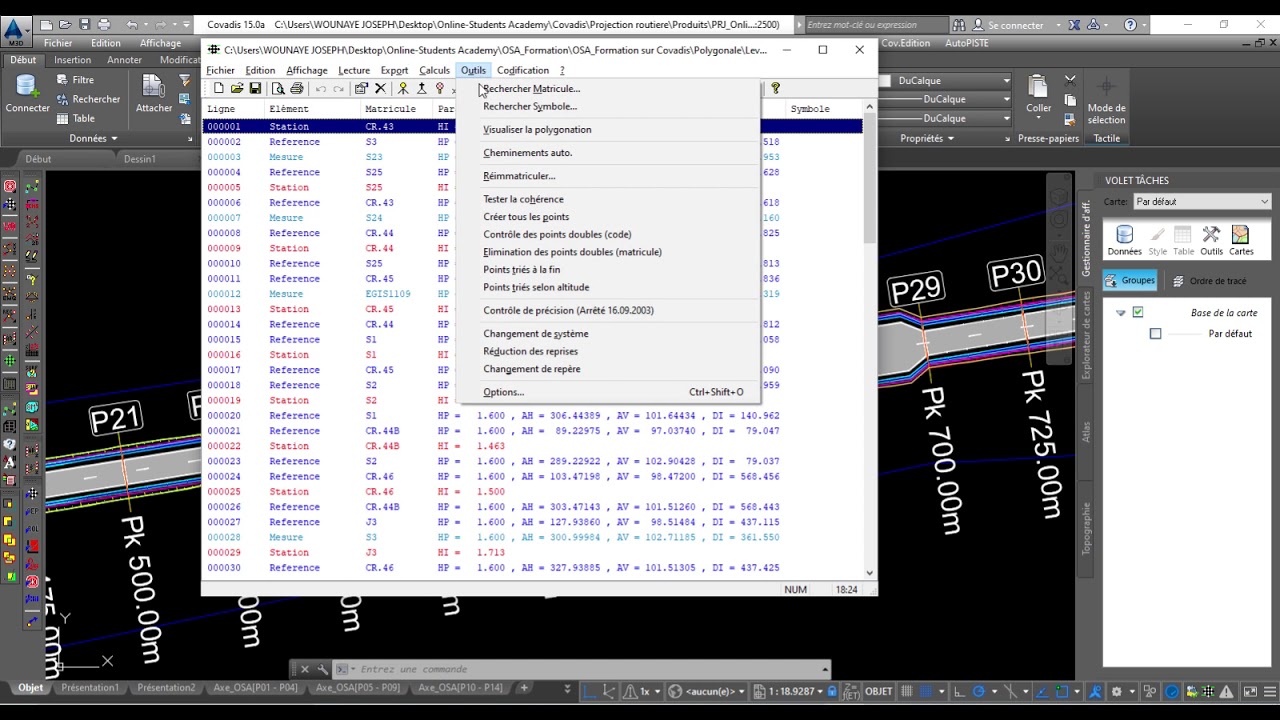Switch to the Axe_OSA[P05 - P09] layout tab
Image resolution: width=1280 pixels, height=720 pixels.
point(357,688)
